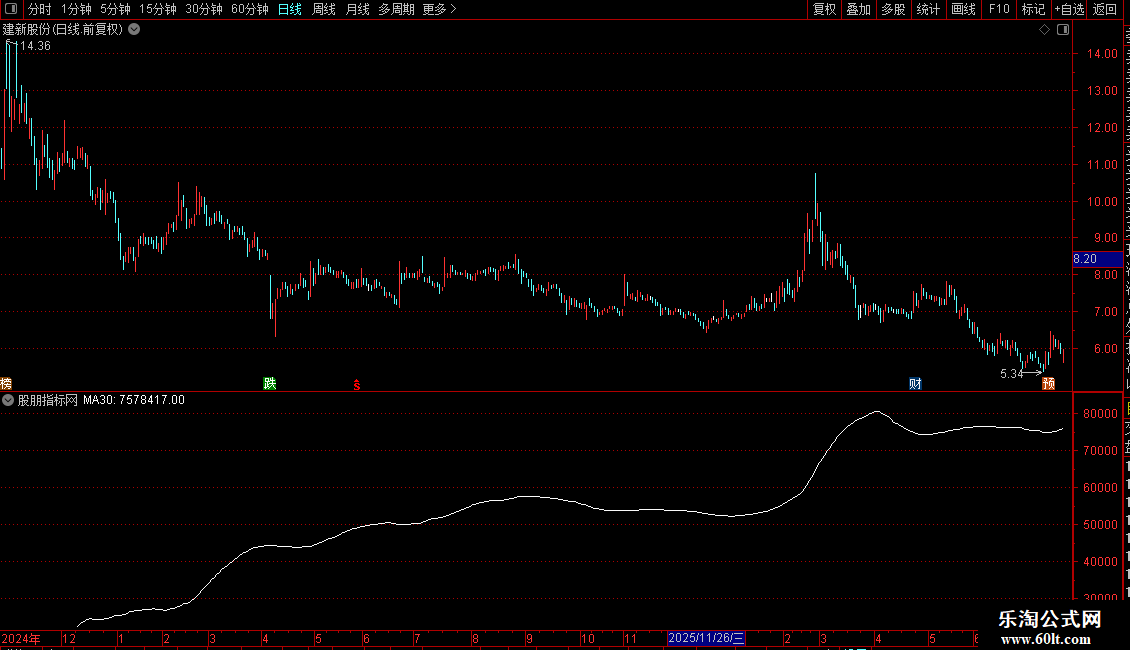
Task: Click the green 跌 event marker
Action: click(x=270, y=383)
